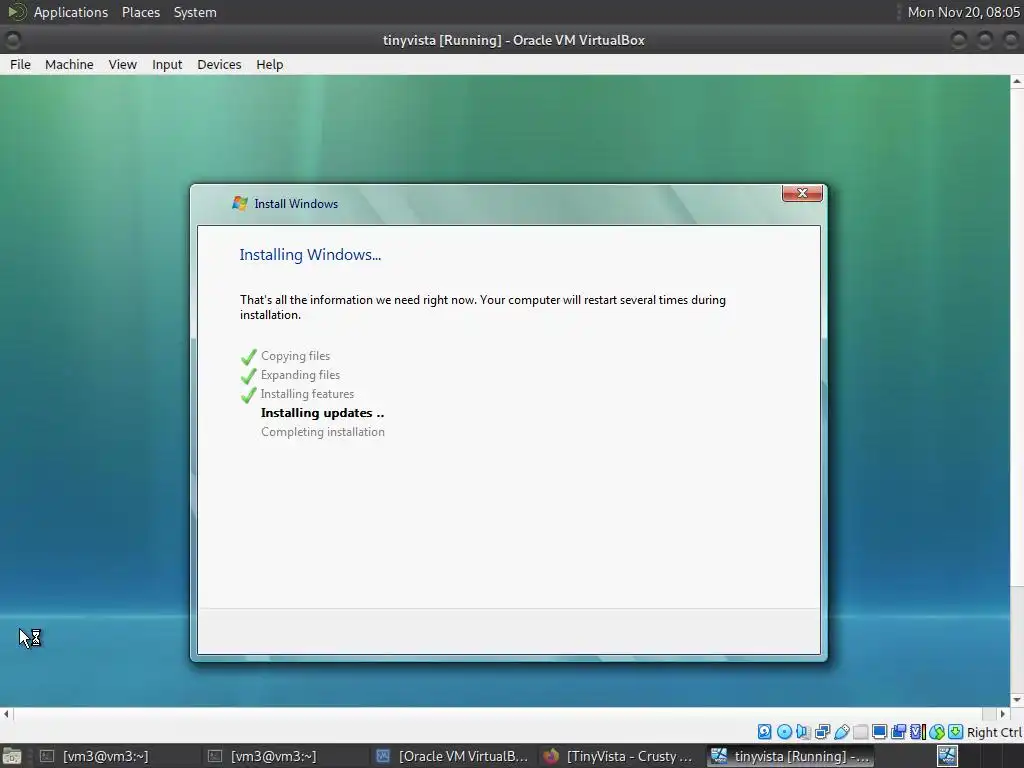The image size is (1024, 768).
Task: Click the vertical scrollbar up arrow
Action: [1017, 82]
